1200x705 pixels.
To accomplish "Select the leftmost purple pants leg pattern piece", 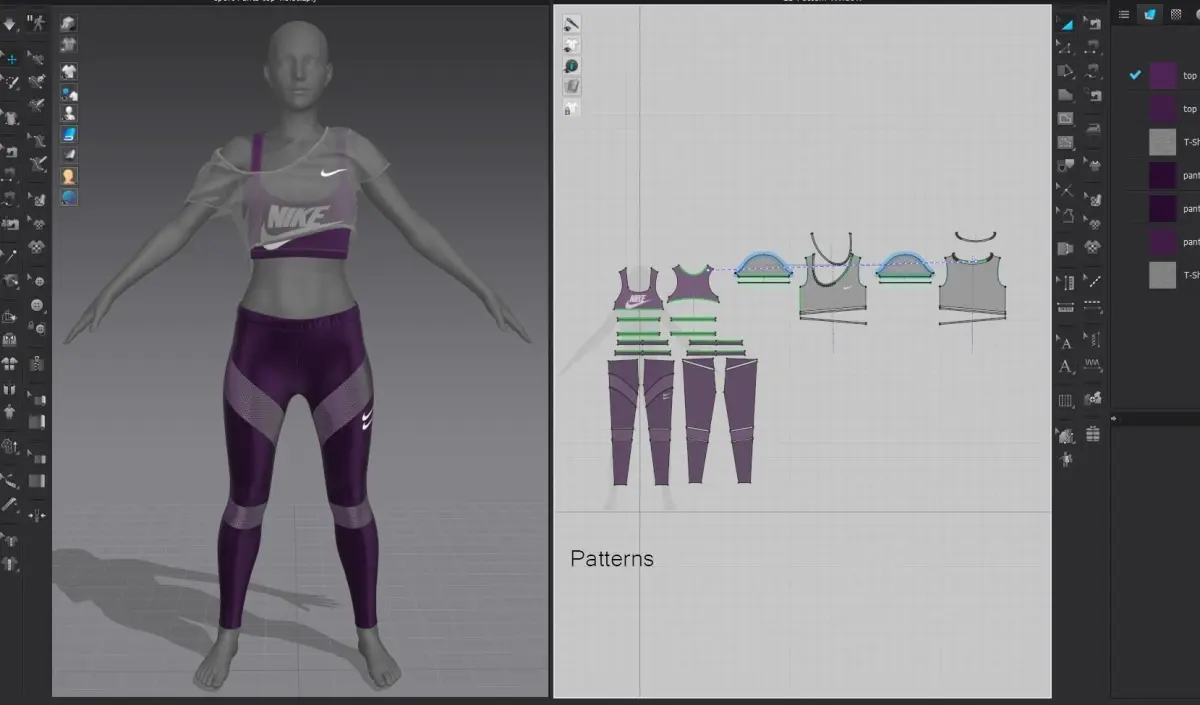I will coord(623,422).
